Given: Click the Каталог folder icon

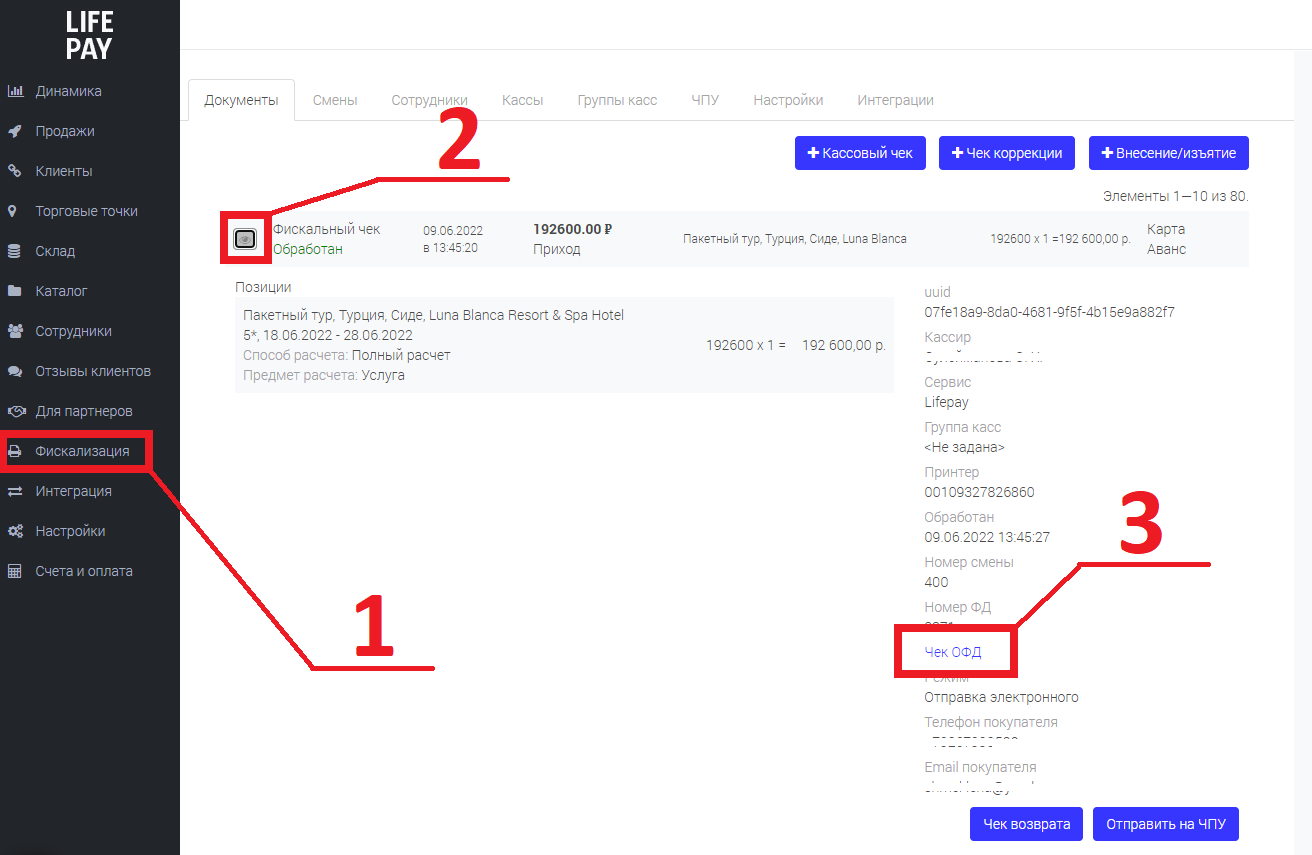Looking at the screenshot, I should pyautogui.click(x=15, y=291).
